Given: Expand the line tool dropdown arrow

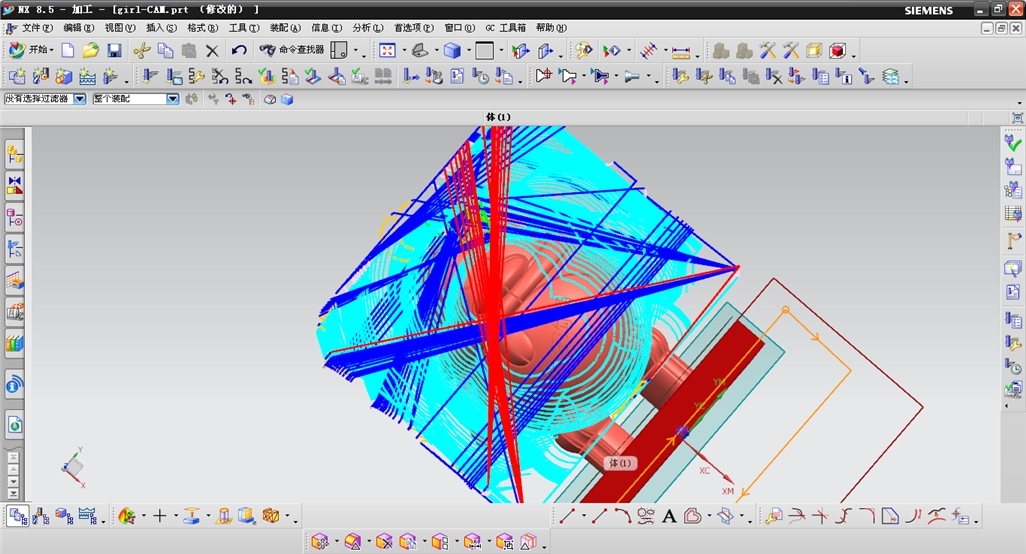Looking at the screenshot, I should [583, 517].
